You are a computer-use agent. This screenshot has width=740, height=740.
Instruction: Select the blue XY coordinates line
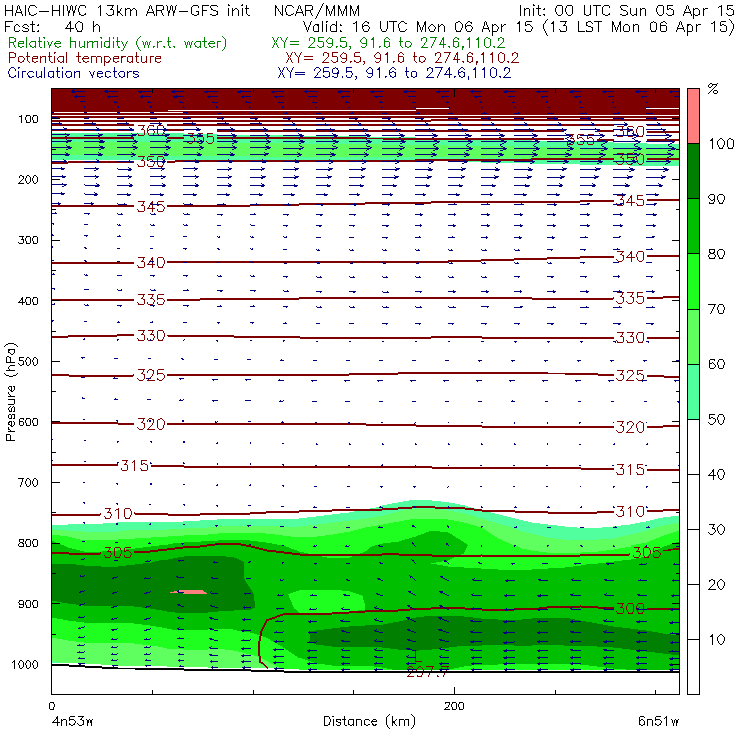(394, 73)
